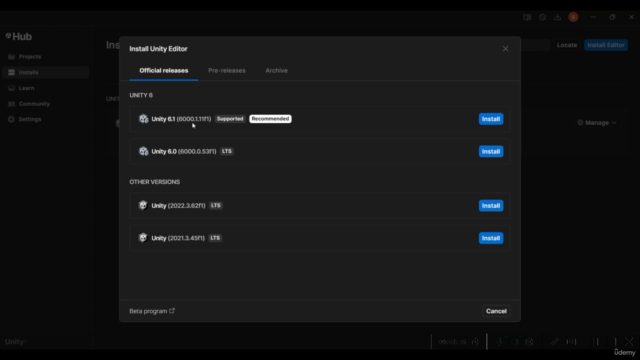The width and height of the screenshot is (640, 360).
Task: Click the Recommended badge on Unity 6.1
Action: click(x=270, y=119)
